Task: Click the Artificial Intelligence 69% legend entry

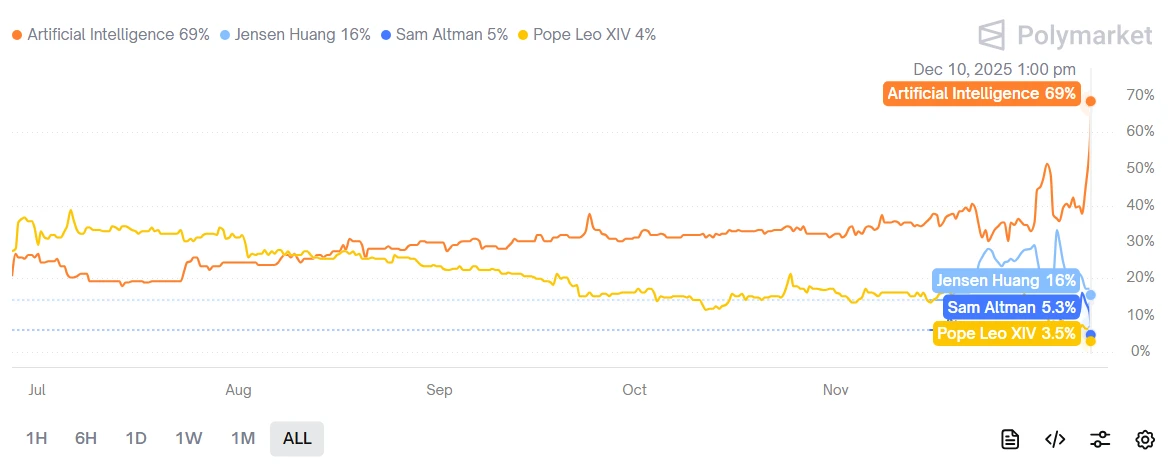Action: (x=111, y=35)
